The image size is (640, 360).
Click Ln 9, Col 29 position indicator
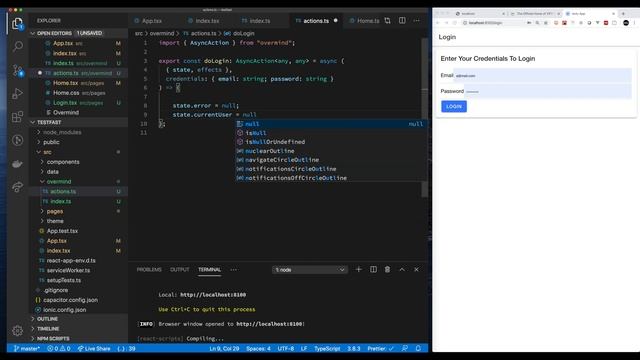(224, 349)
